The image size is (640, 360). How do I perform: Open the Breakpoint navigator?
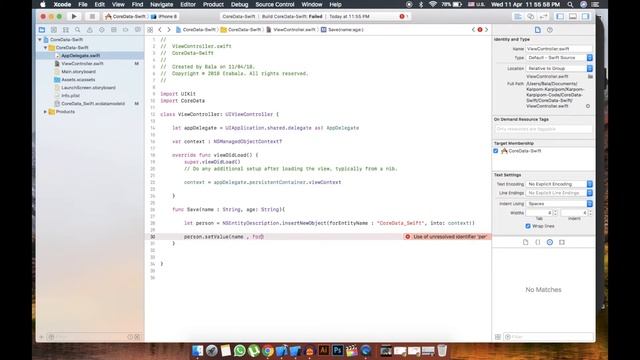pos(126,30)
